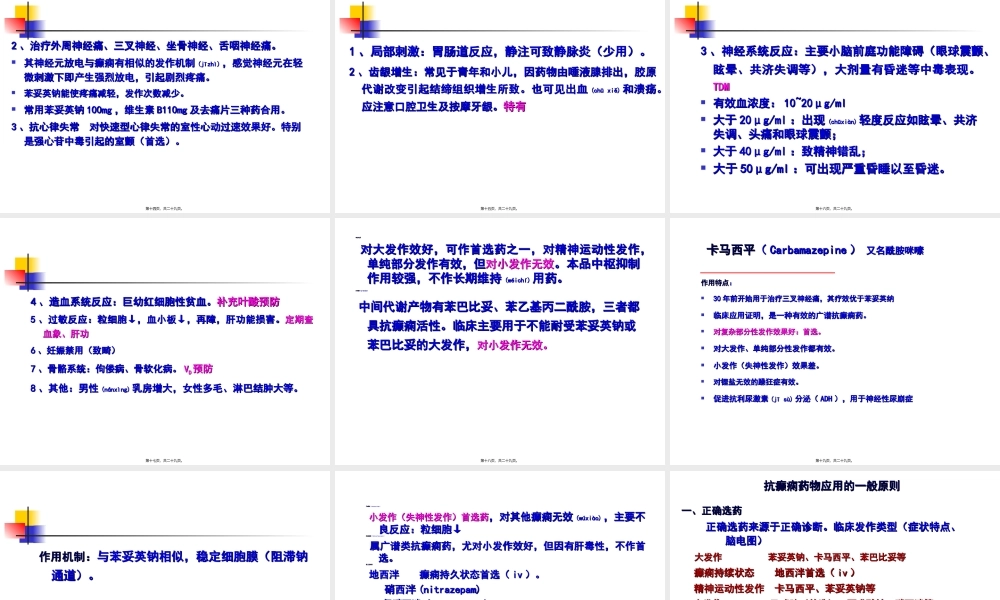Click the yellow square icon on slide two
Image resolution: width=1000 pixels, height=600 pixels.
tap(357, 13)
